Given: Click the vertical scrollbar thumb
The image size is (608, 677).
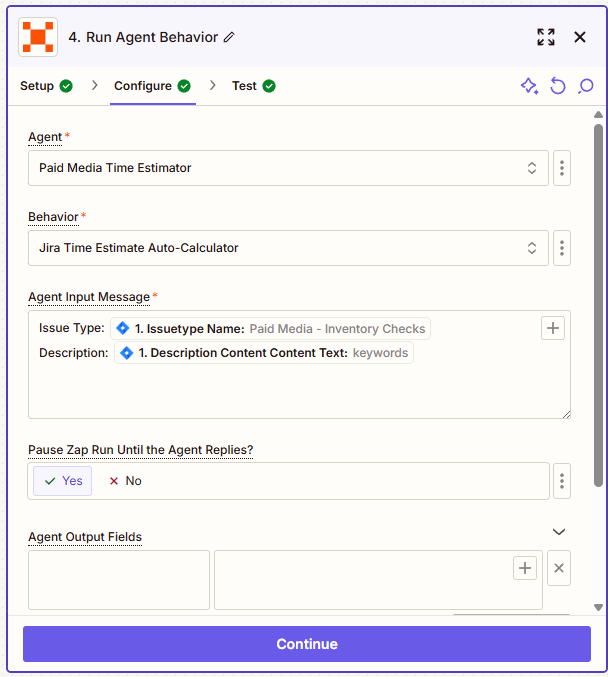Looking at the screenshot, I should (598, 305).
